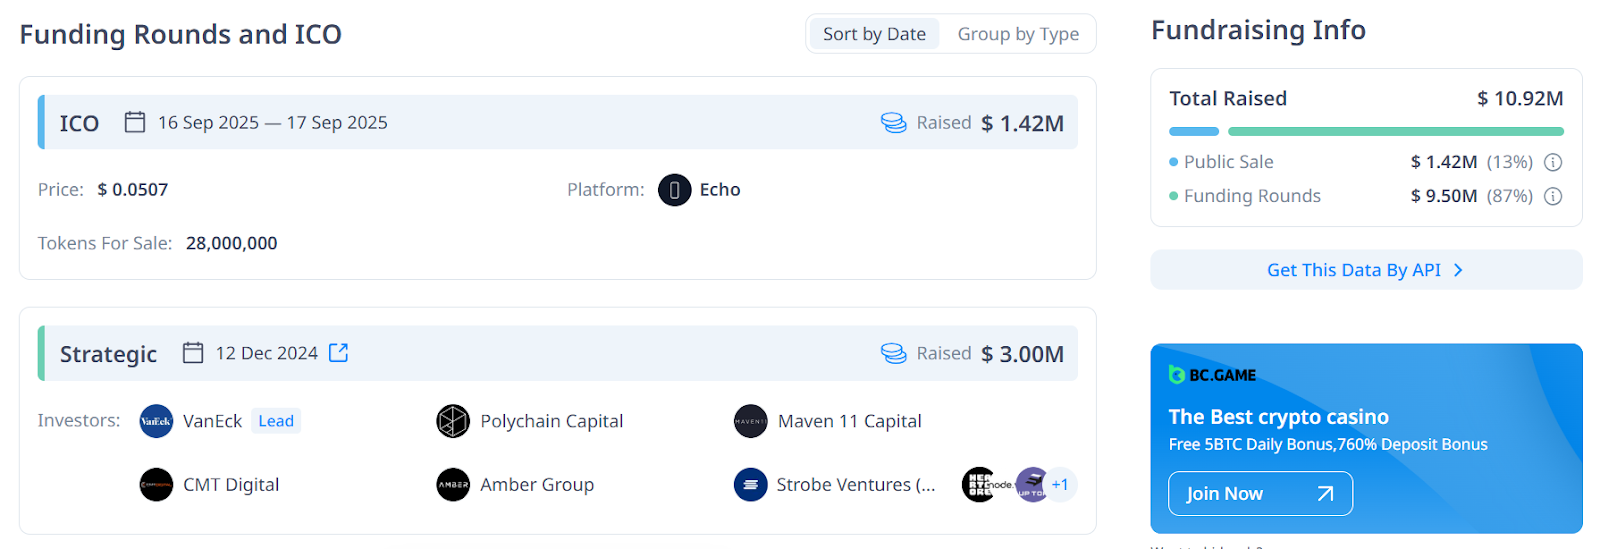This screenshot has height=549, width=1600.
Task: Click the blue Public Sale progress segment
Action: 1194,131
